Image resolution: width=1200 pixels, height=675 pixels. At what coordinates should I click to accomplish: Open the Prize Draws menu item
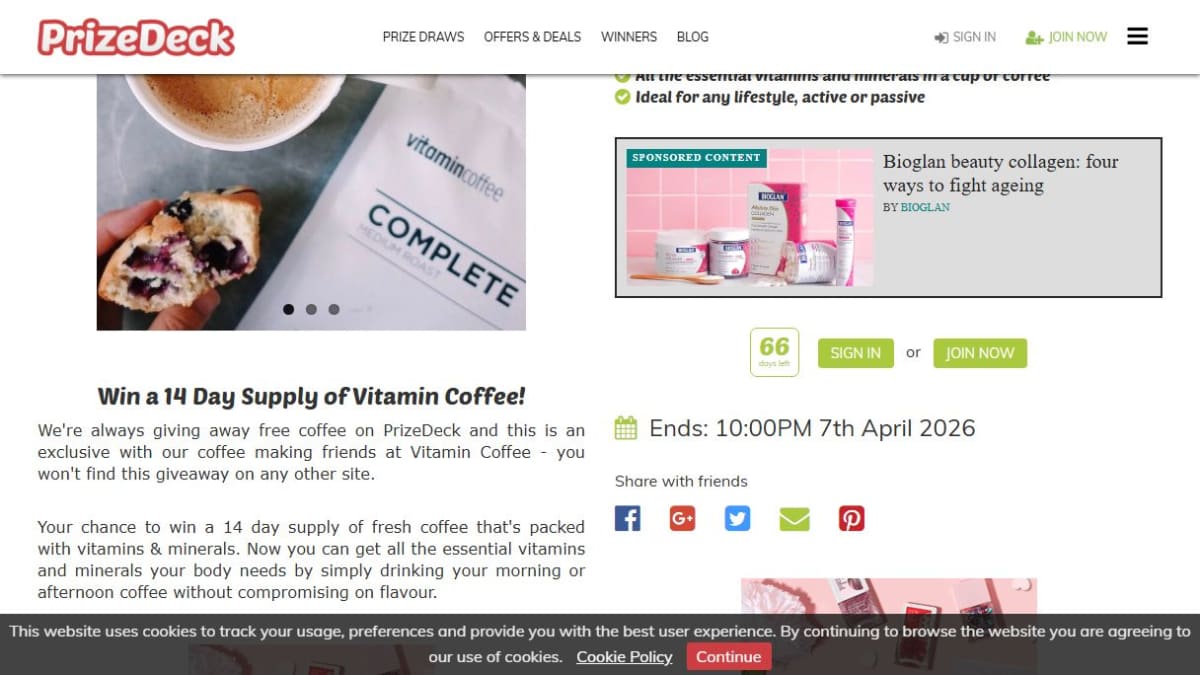[423, 37]
